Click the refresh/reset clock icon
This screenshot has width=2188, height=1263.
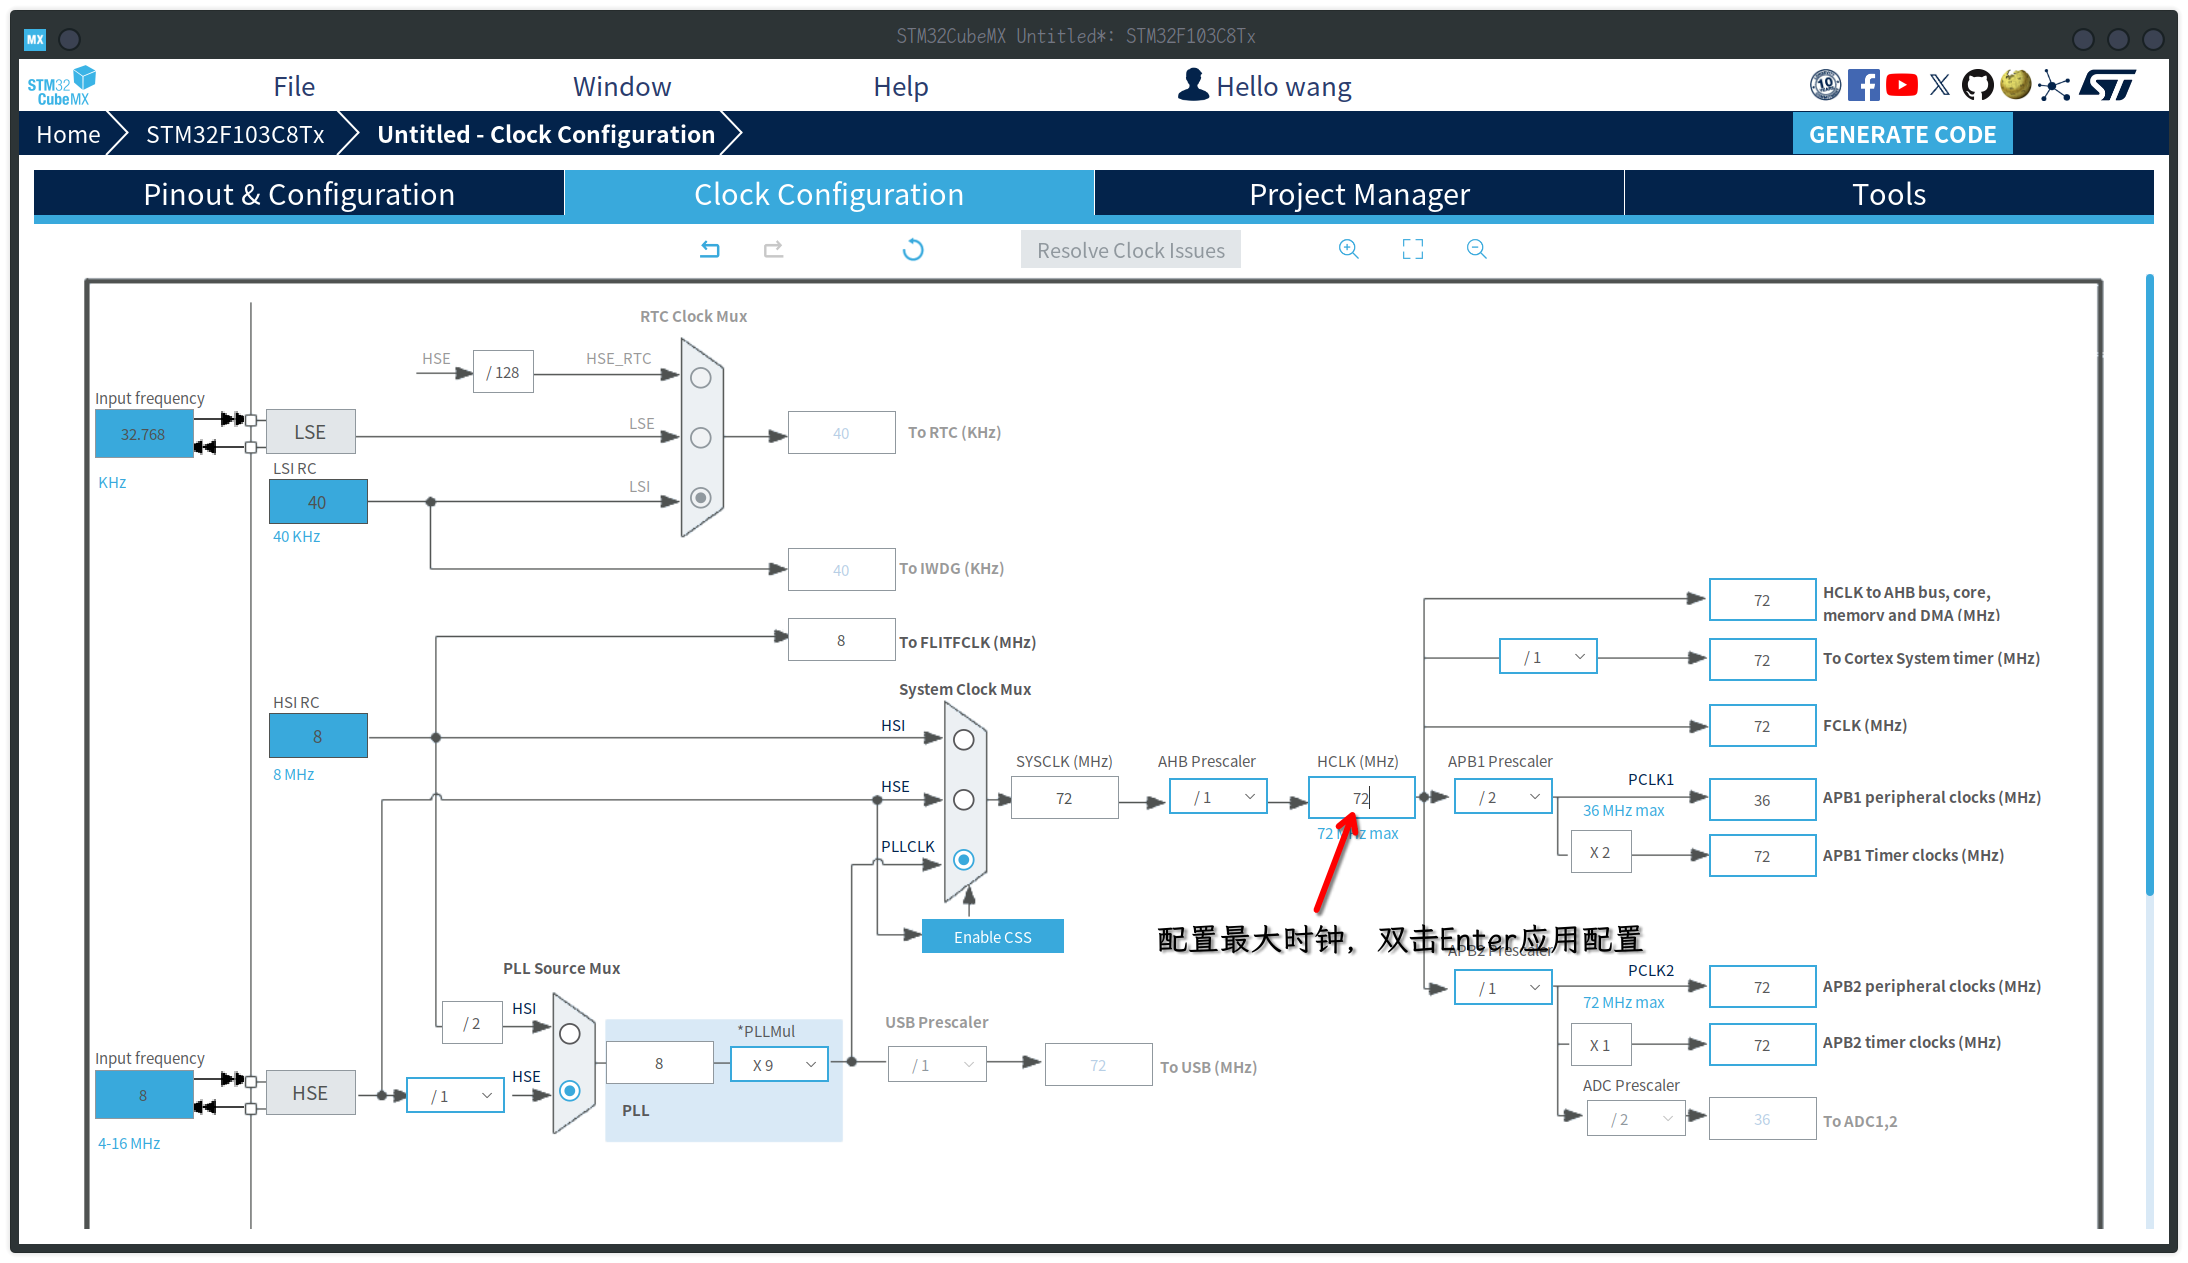[x=913, y=249]
